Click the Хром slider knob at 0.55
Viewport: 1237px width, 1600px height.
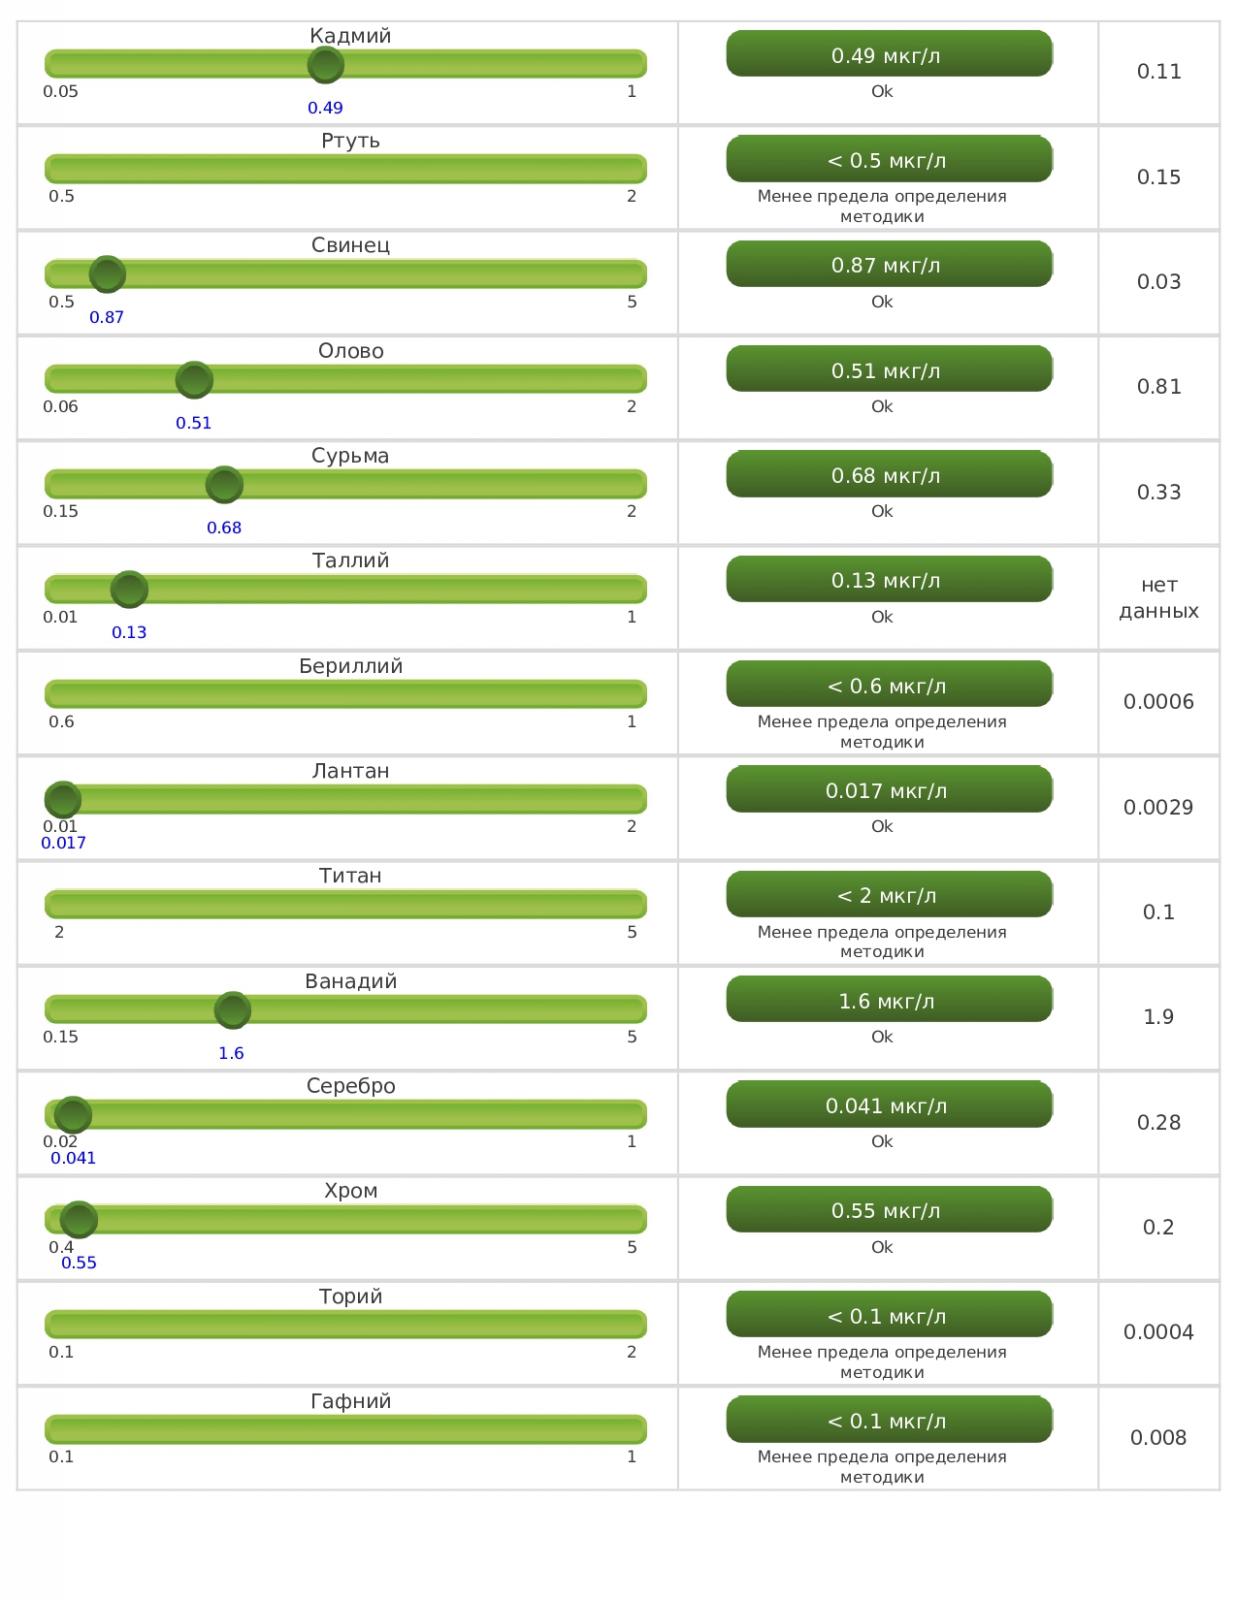79,1220
